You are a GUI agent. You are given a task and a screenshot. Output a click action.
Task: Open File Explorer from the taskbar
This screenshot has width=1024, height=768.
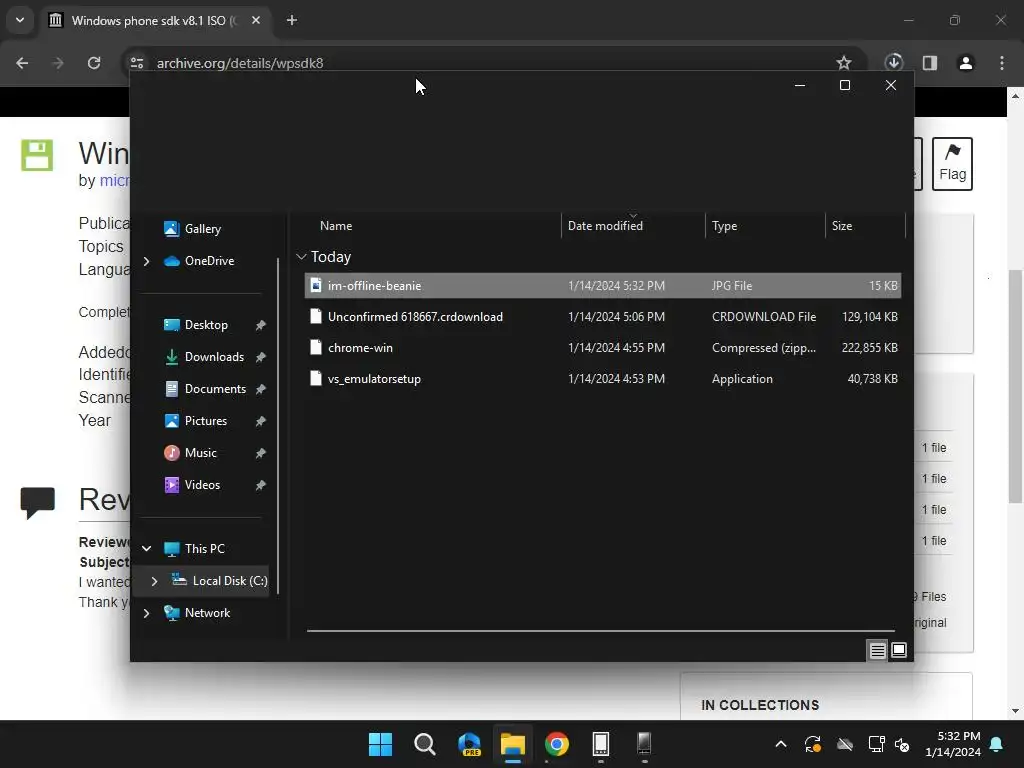513,744
